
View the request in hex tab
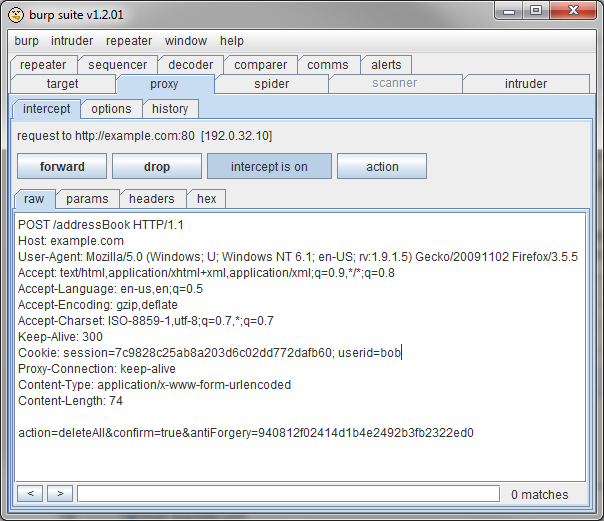[x=206, y=199]
